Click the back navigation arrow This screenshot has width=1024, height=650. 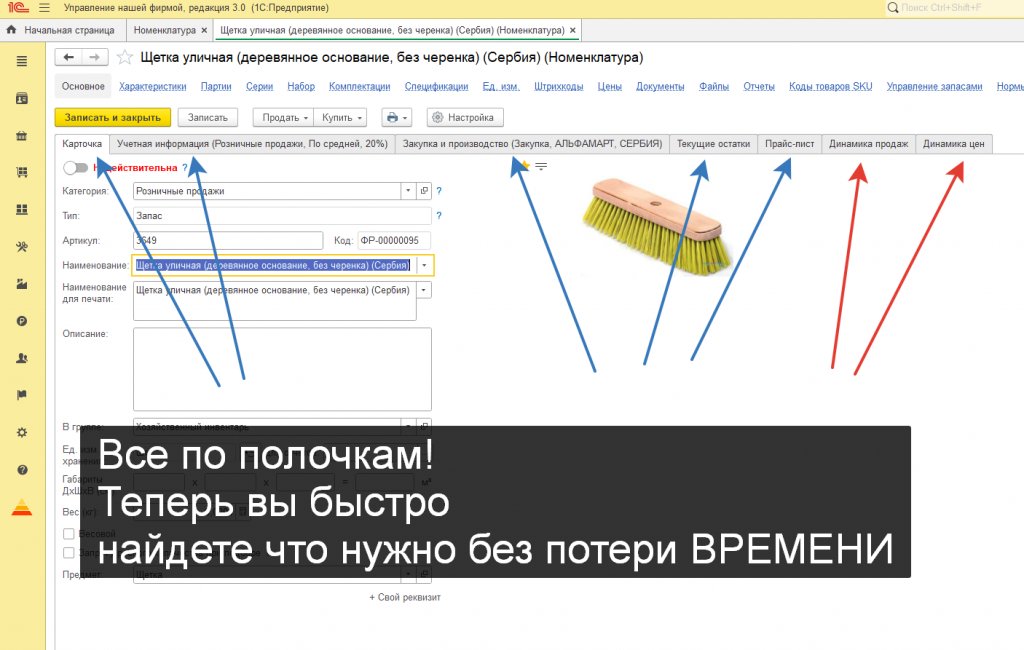pos(69,57)
